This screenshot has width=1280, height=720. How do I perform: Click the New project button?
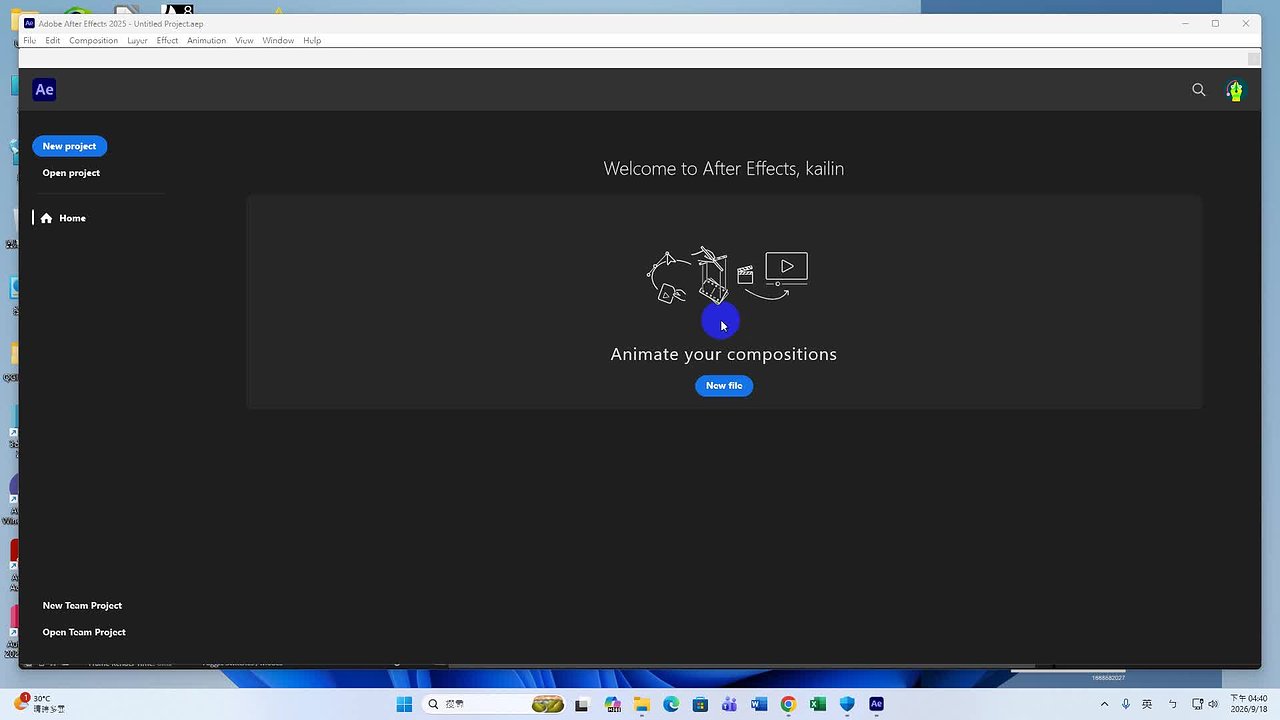click(x=69, y=146)
